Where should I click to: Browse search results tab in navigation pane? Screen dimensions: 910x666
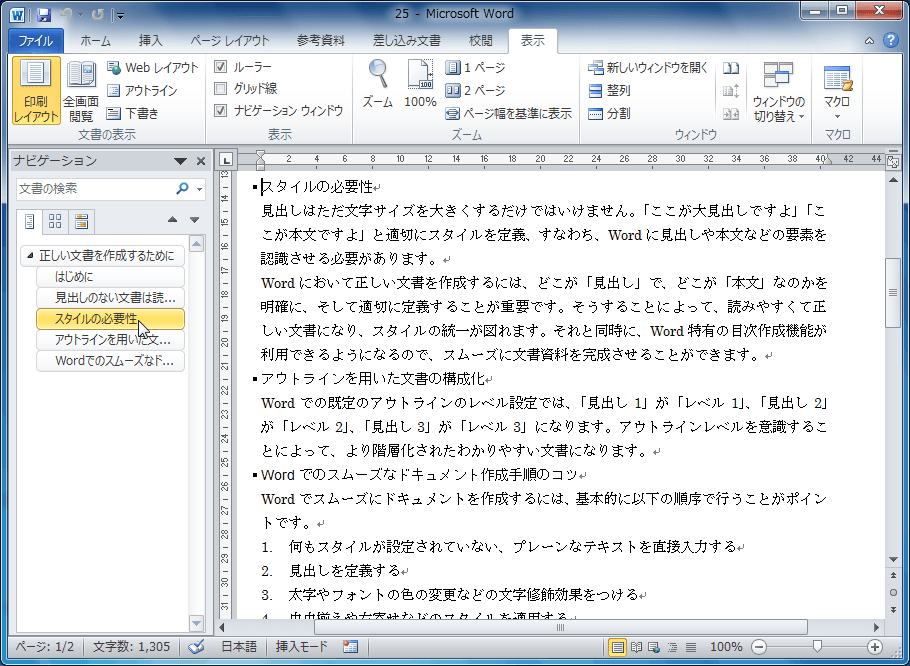coord(81,221)
